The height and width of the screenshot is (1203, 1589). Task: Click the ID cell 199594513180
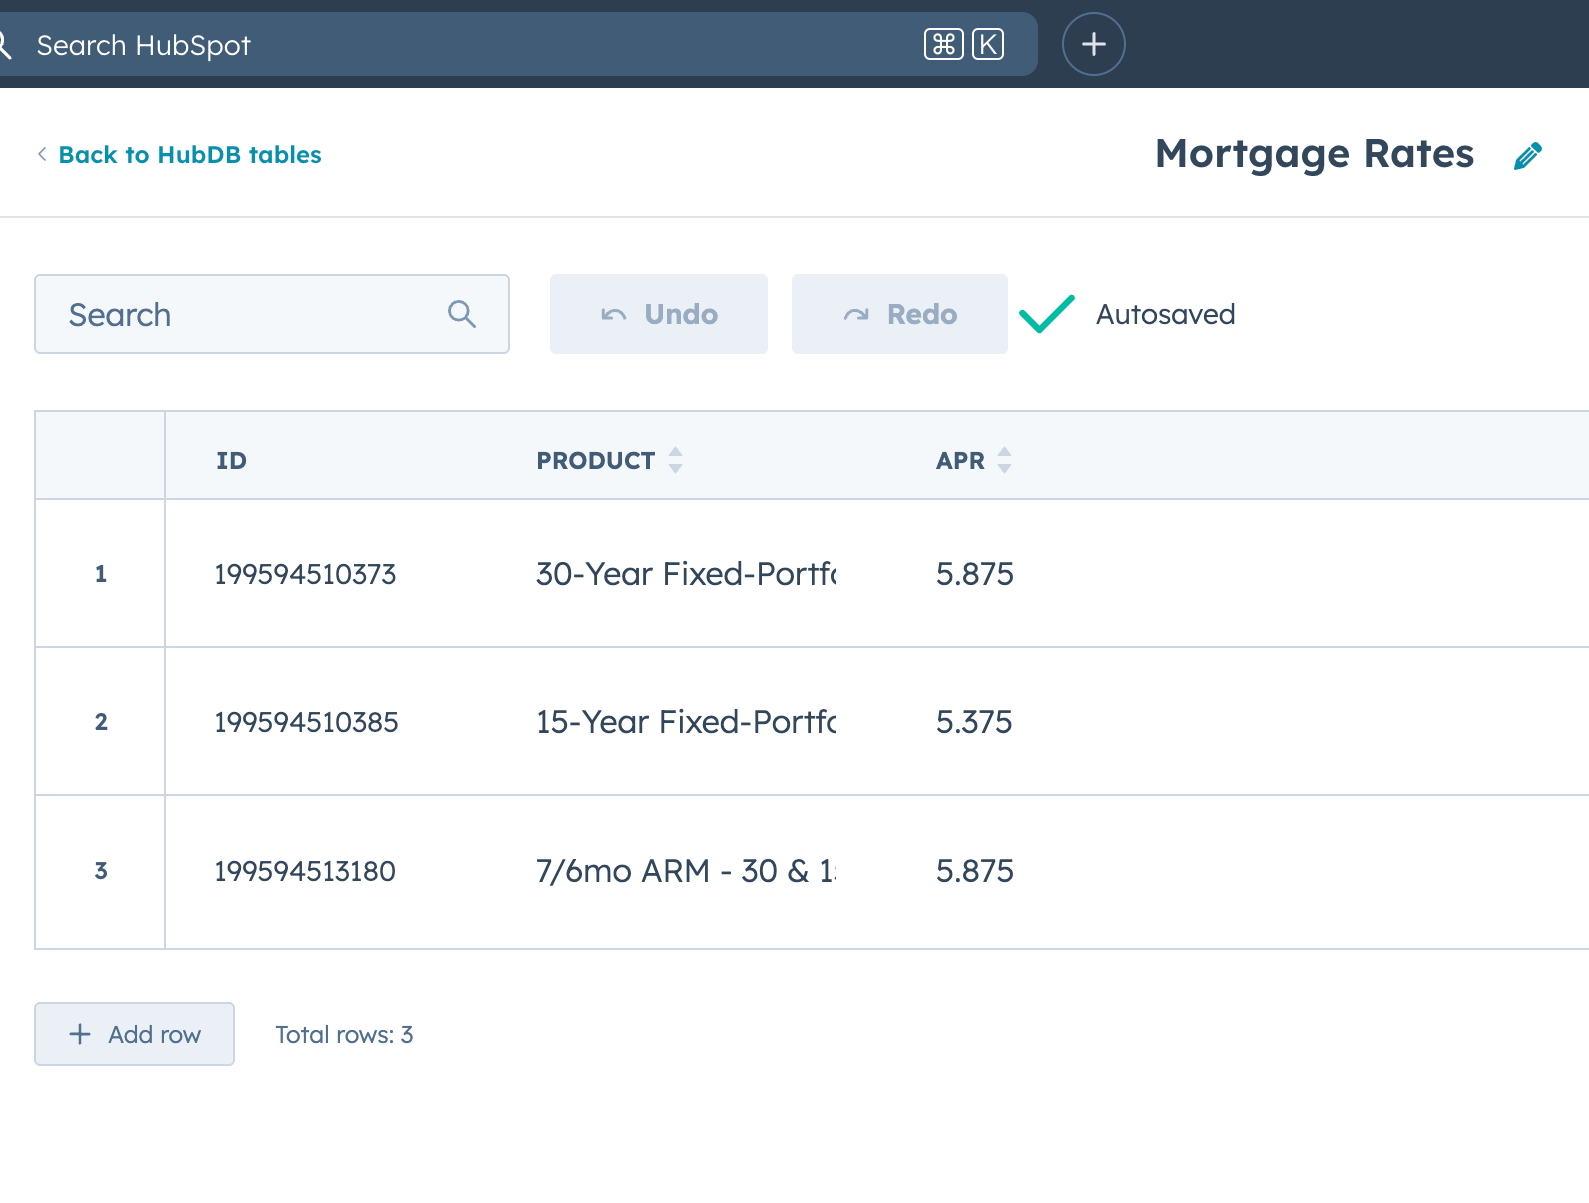[x=305, y=871]
